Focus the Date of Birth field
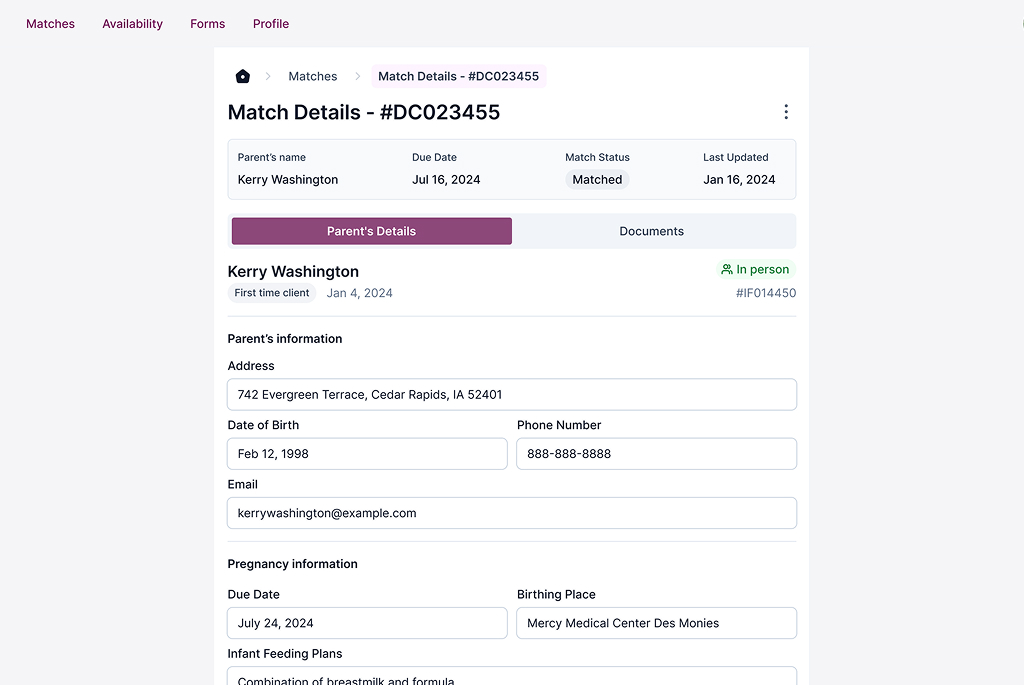 [x=367, y=454]
